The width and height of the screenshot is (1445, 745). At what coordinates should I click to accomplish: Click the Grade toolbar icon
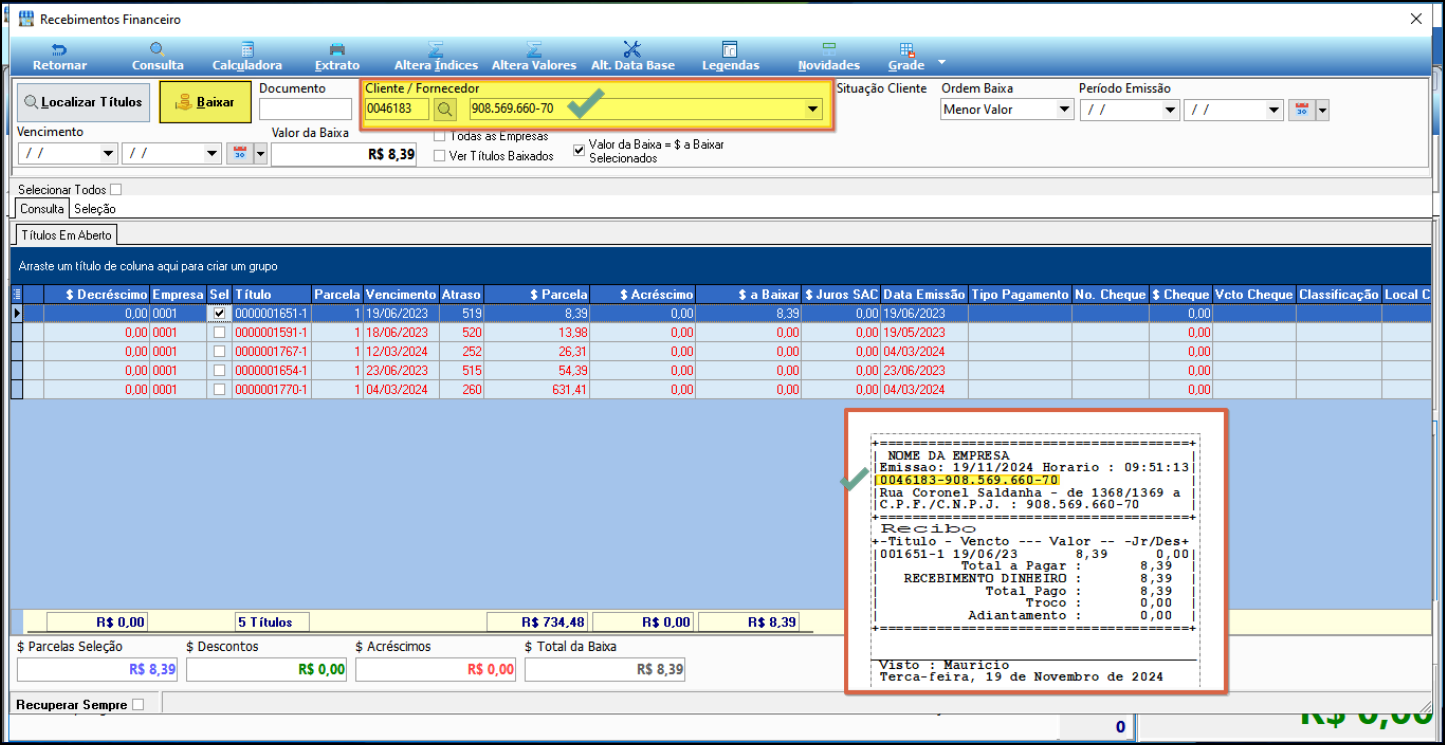click(x=906, y=56)
